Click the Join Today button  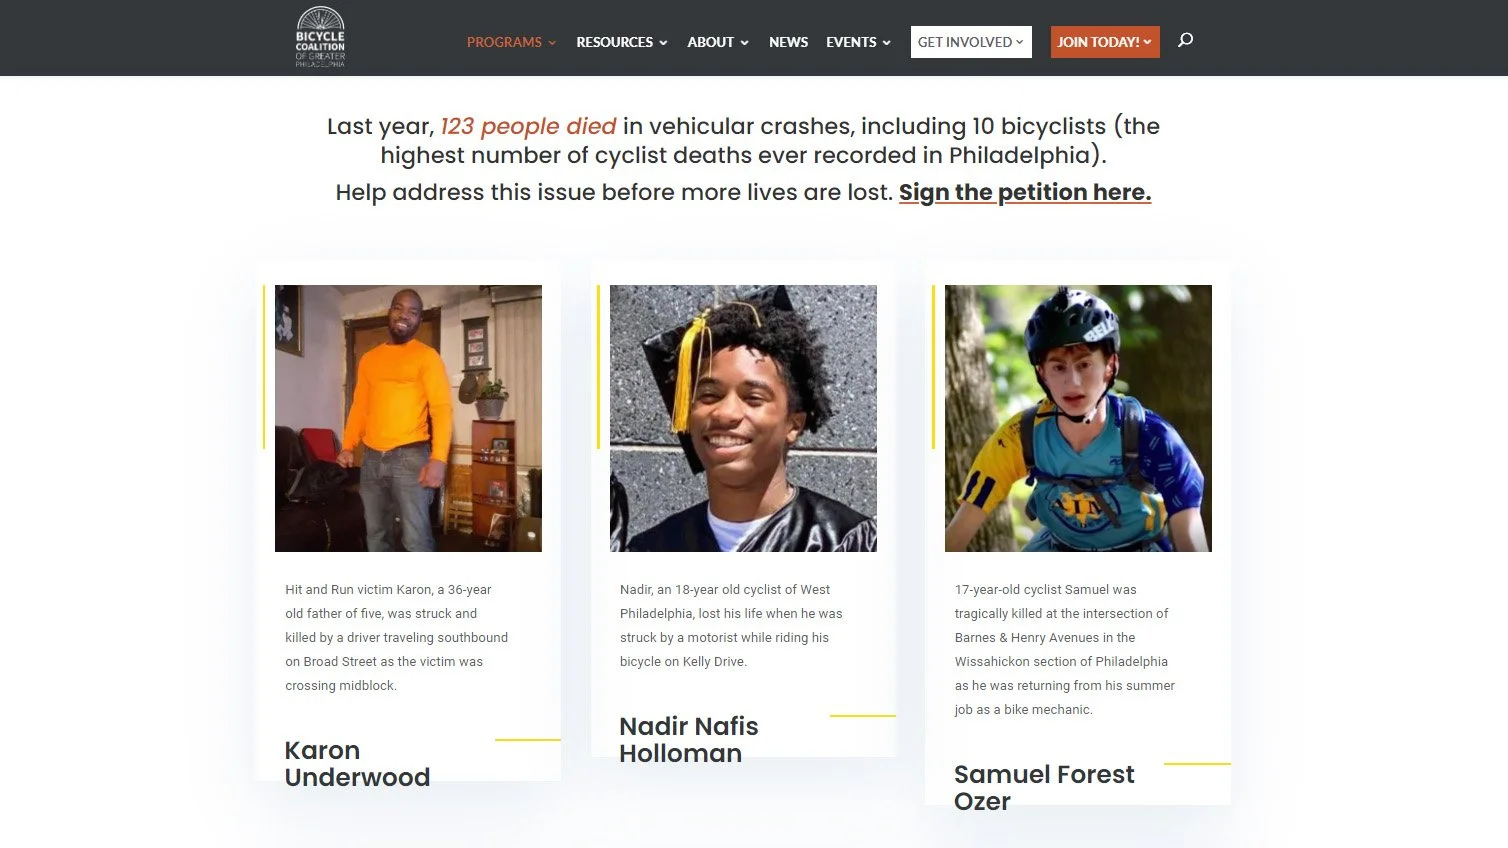(1105, 42)
